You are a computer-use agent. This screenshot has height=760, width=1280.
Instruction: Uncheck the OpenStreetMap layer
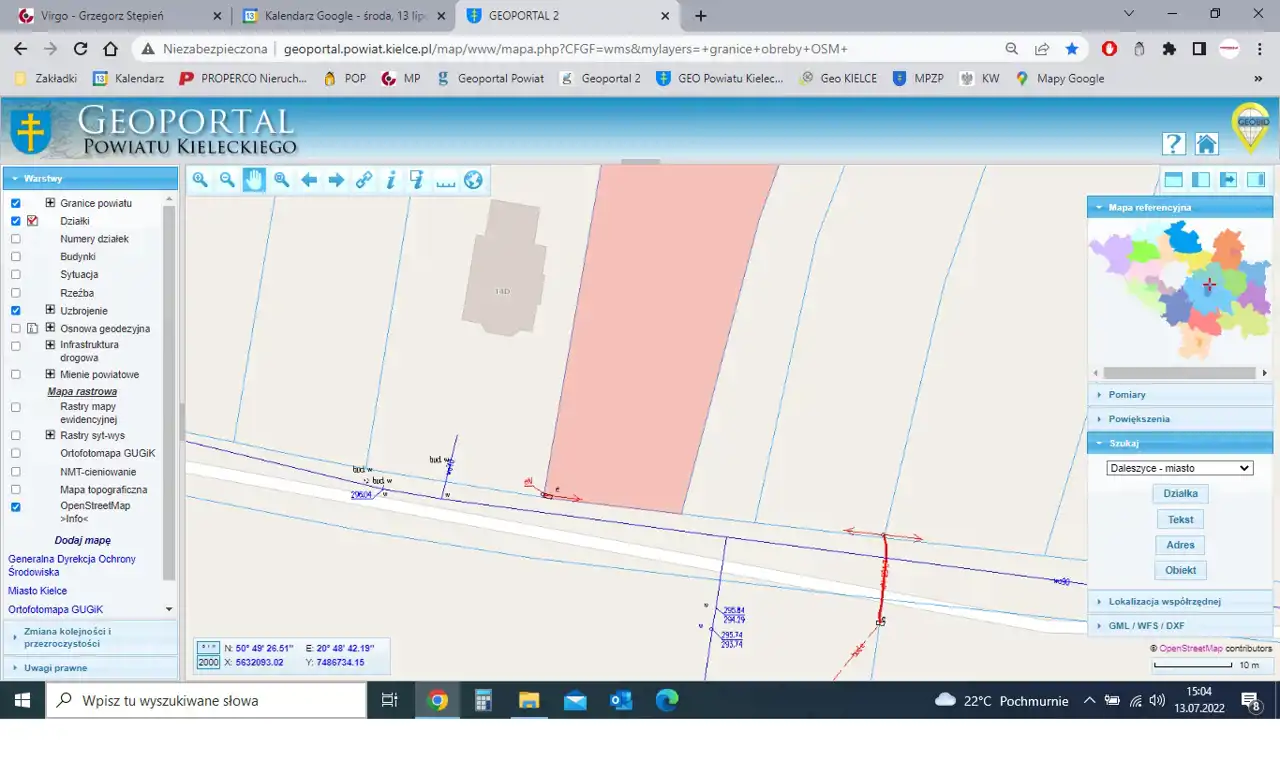(x=16, y=507)
